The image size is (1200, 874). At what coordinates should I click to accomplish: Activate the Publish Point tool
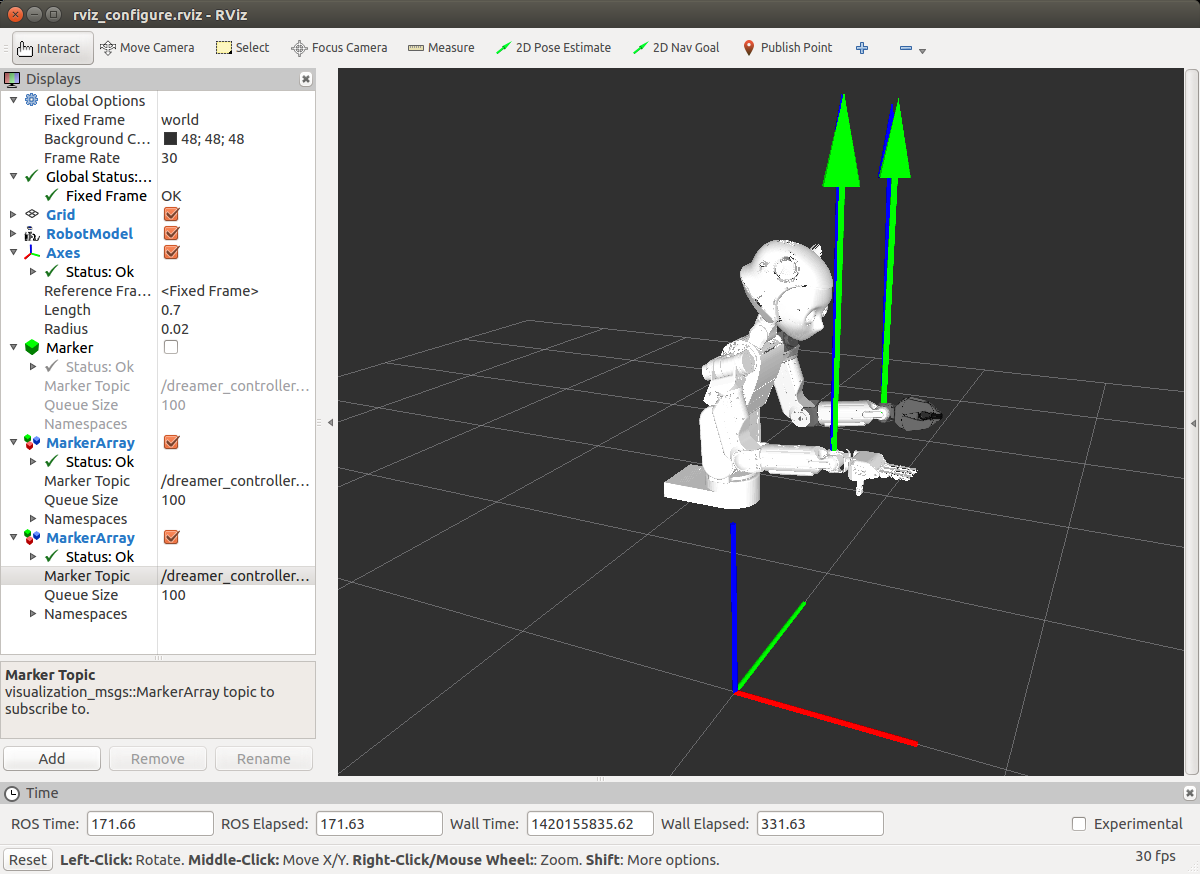pos(787,48)
